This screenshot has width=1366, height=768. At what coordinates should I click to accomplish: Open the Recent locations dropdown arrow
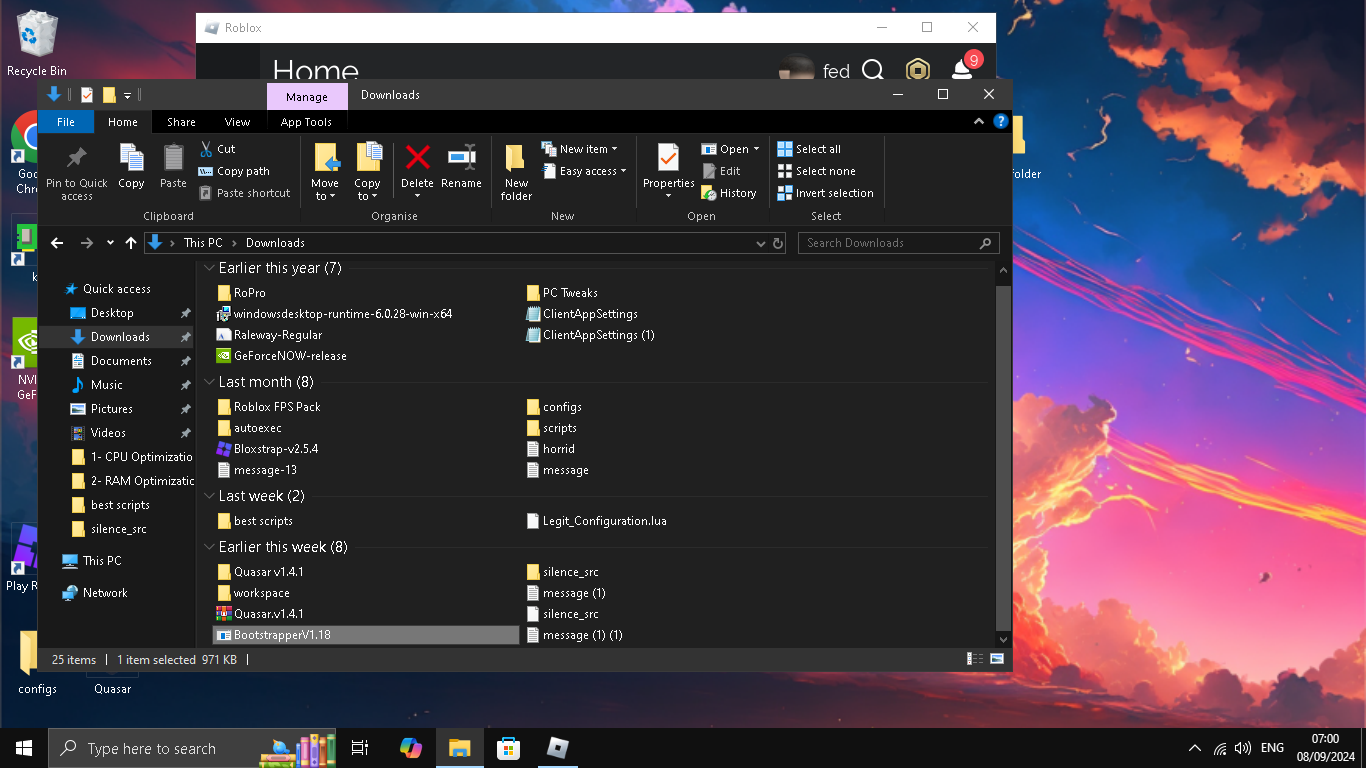tap(110, 243)
